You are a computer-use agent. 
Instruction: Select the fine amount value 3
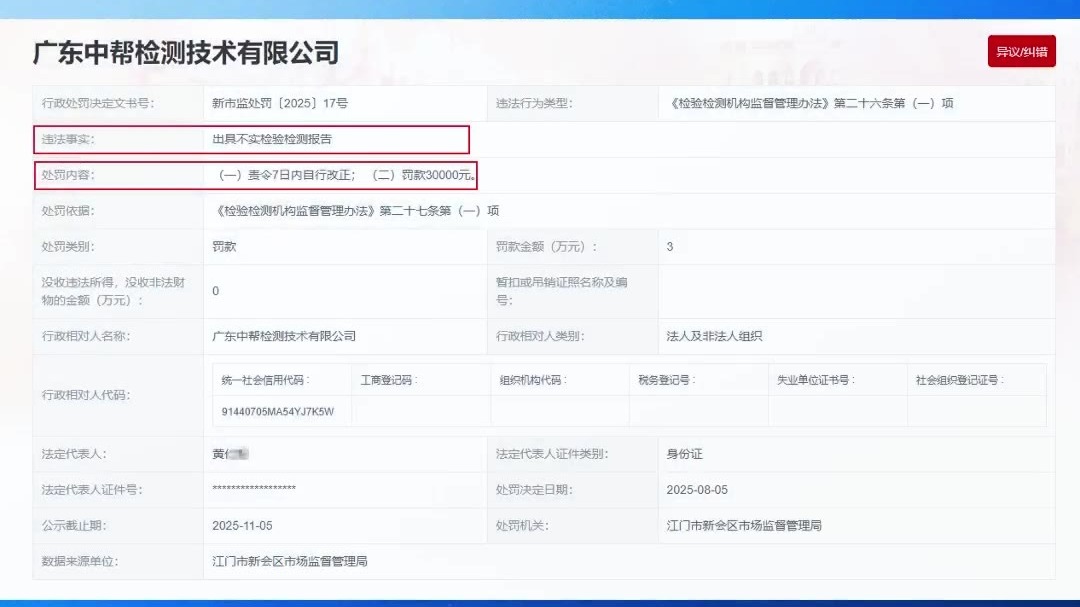(x=669, y=247)
